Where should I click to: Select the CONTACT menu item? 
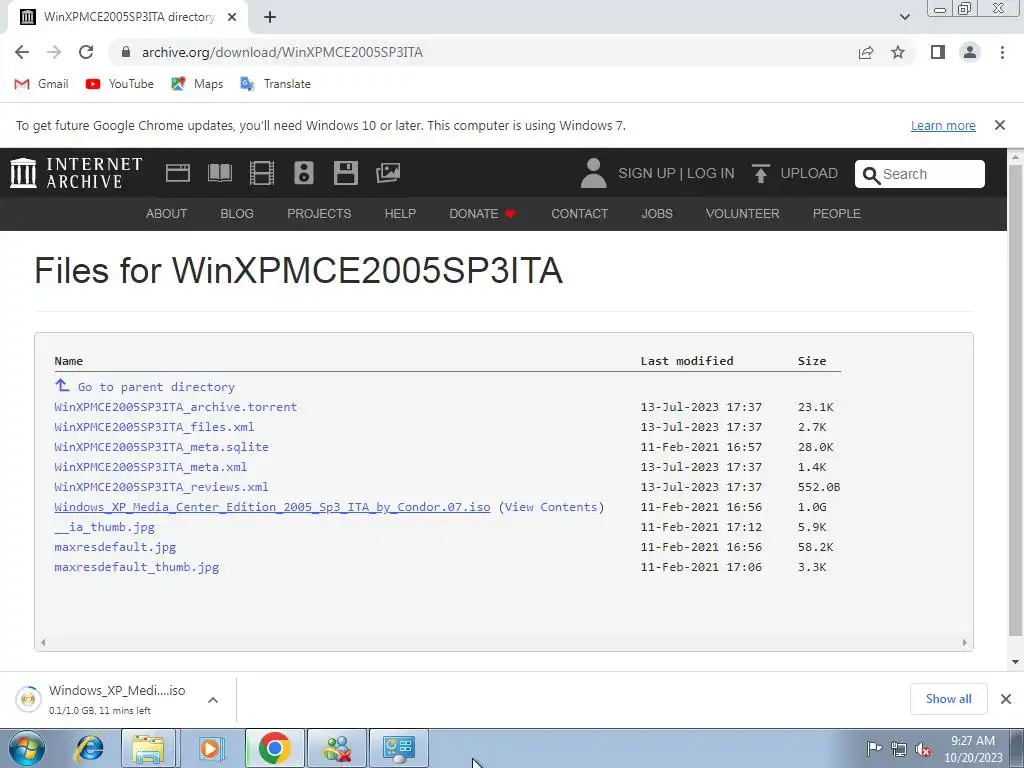(579, 214)
